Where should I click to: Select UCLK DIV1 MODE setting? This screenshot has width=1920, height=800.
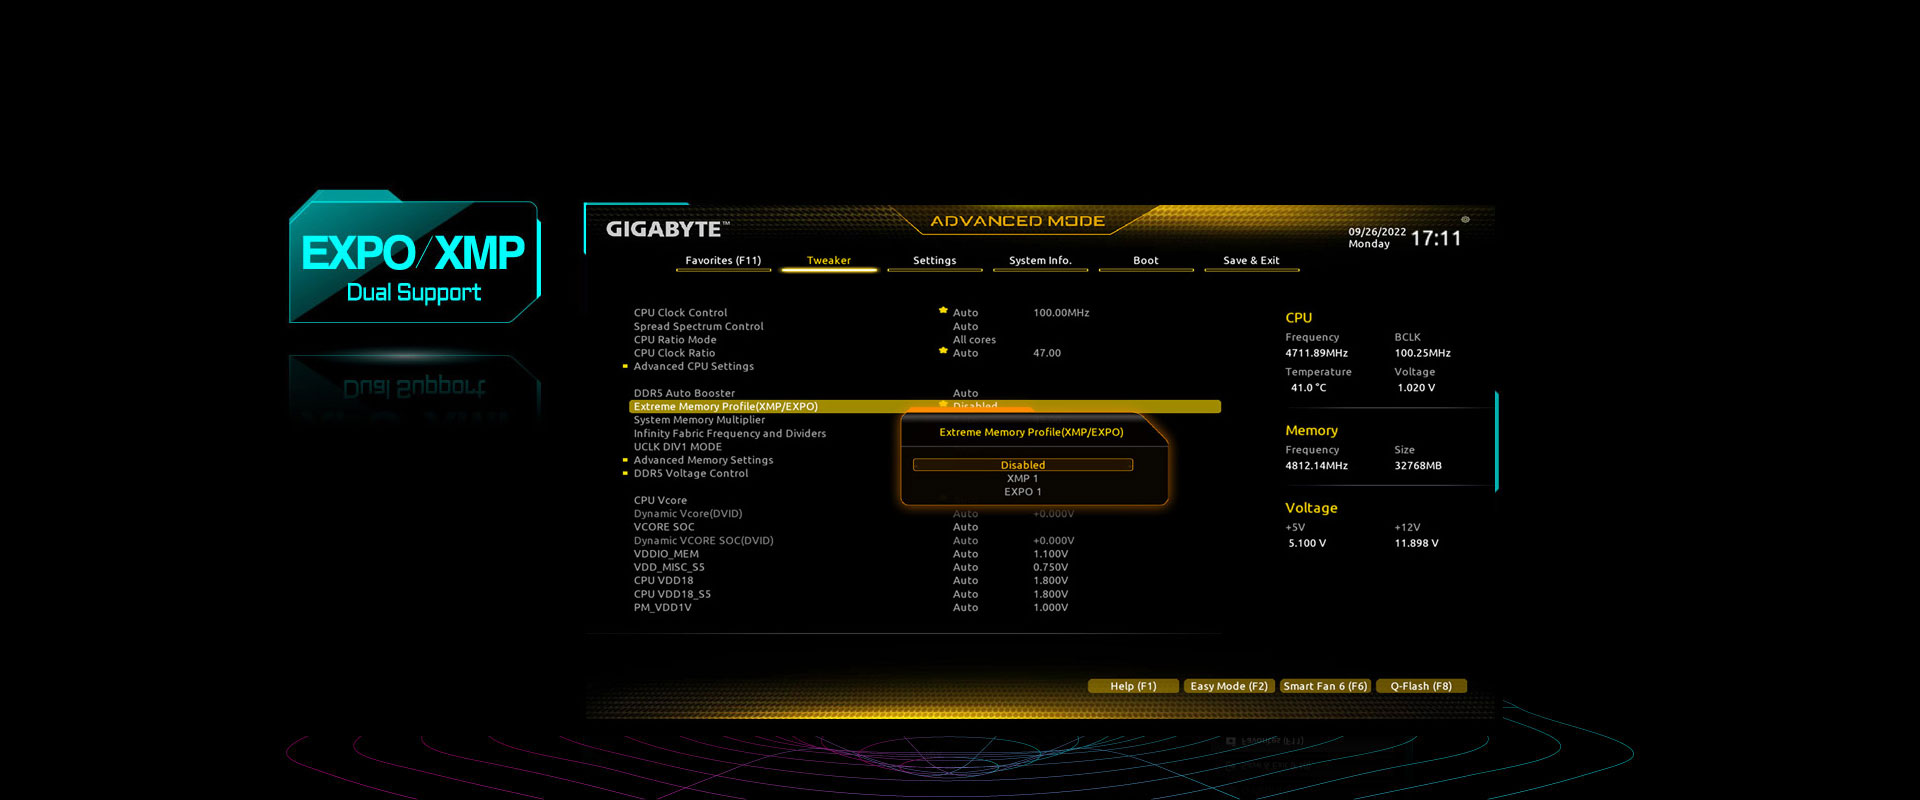(677, 447)
